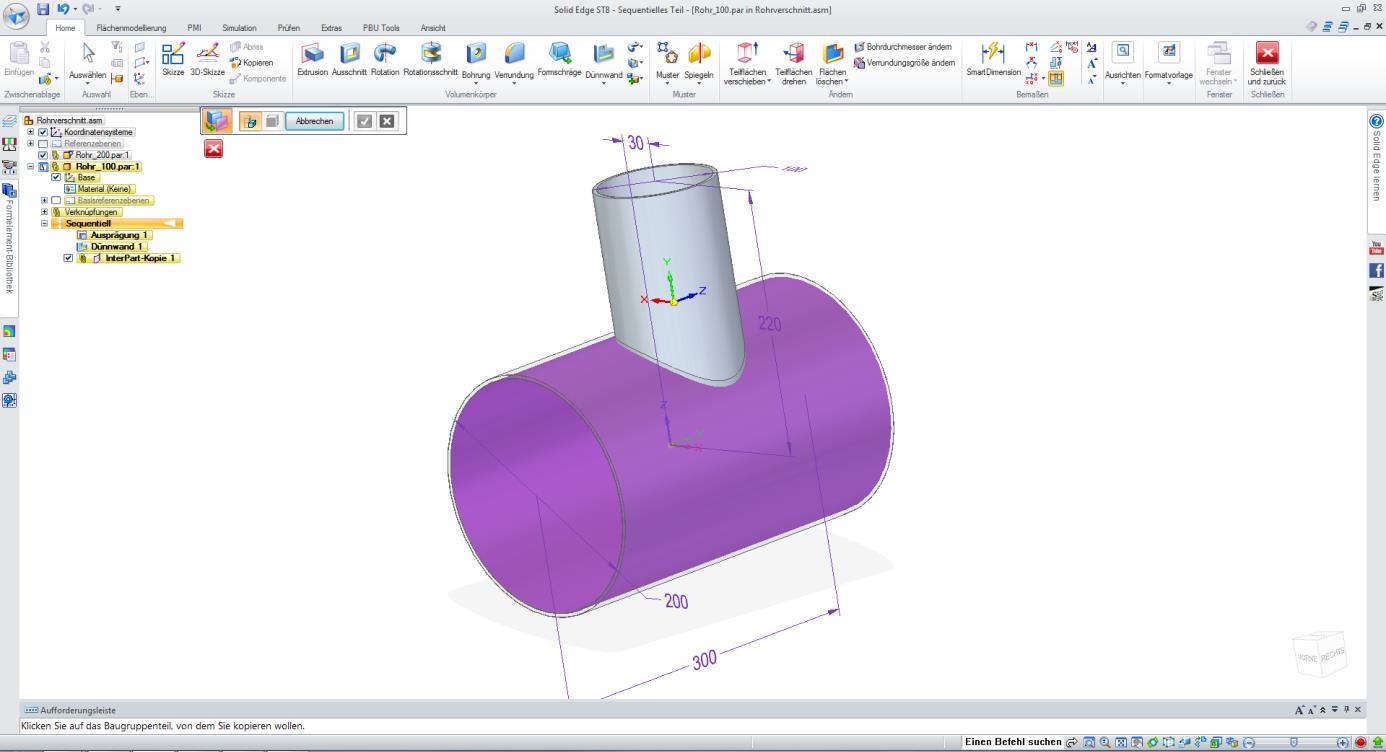The height and width of the screenshot is (752, 1386).
Task: Click the Abbrechen button
Action: [x=315, y=121]
